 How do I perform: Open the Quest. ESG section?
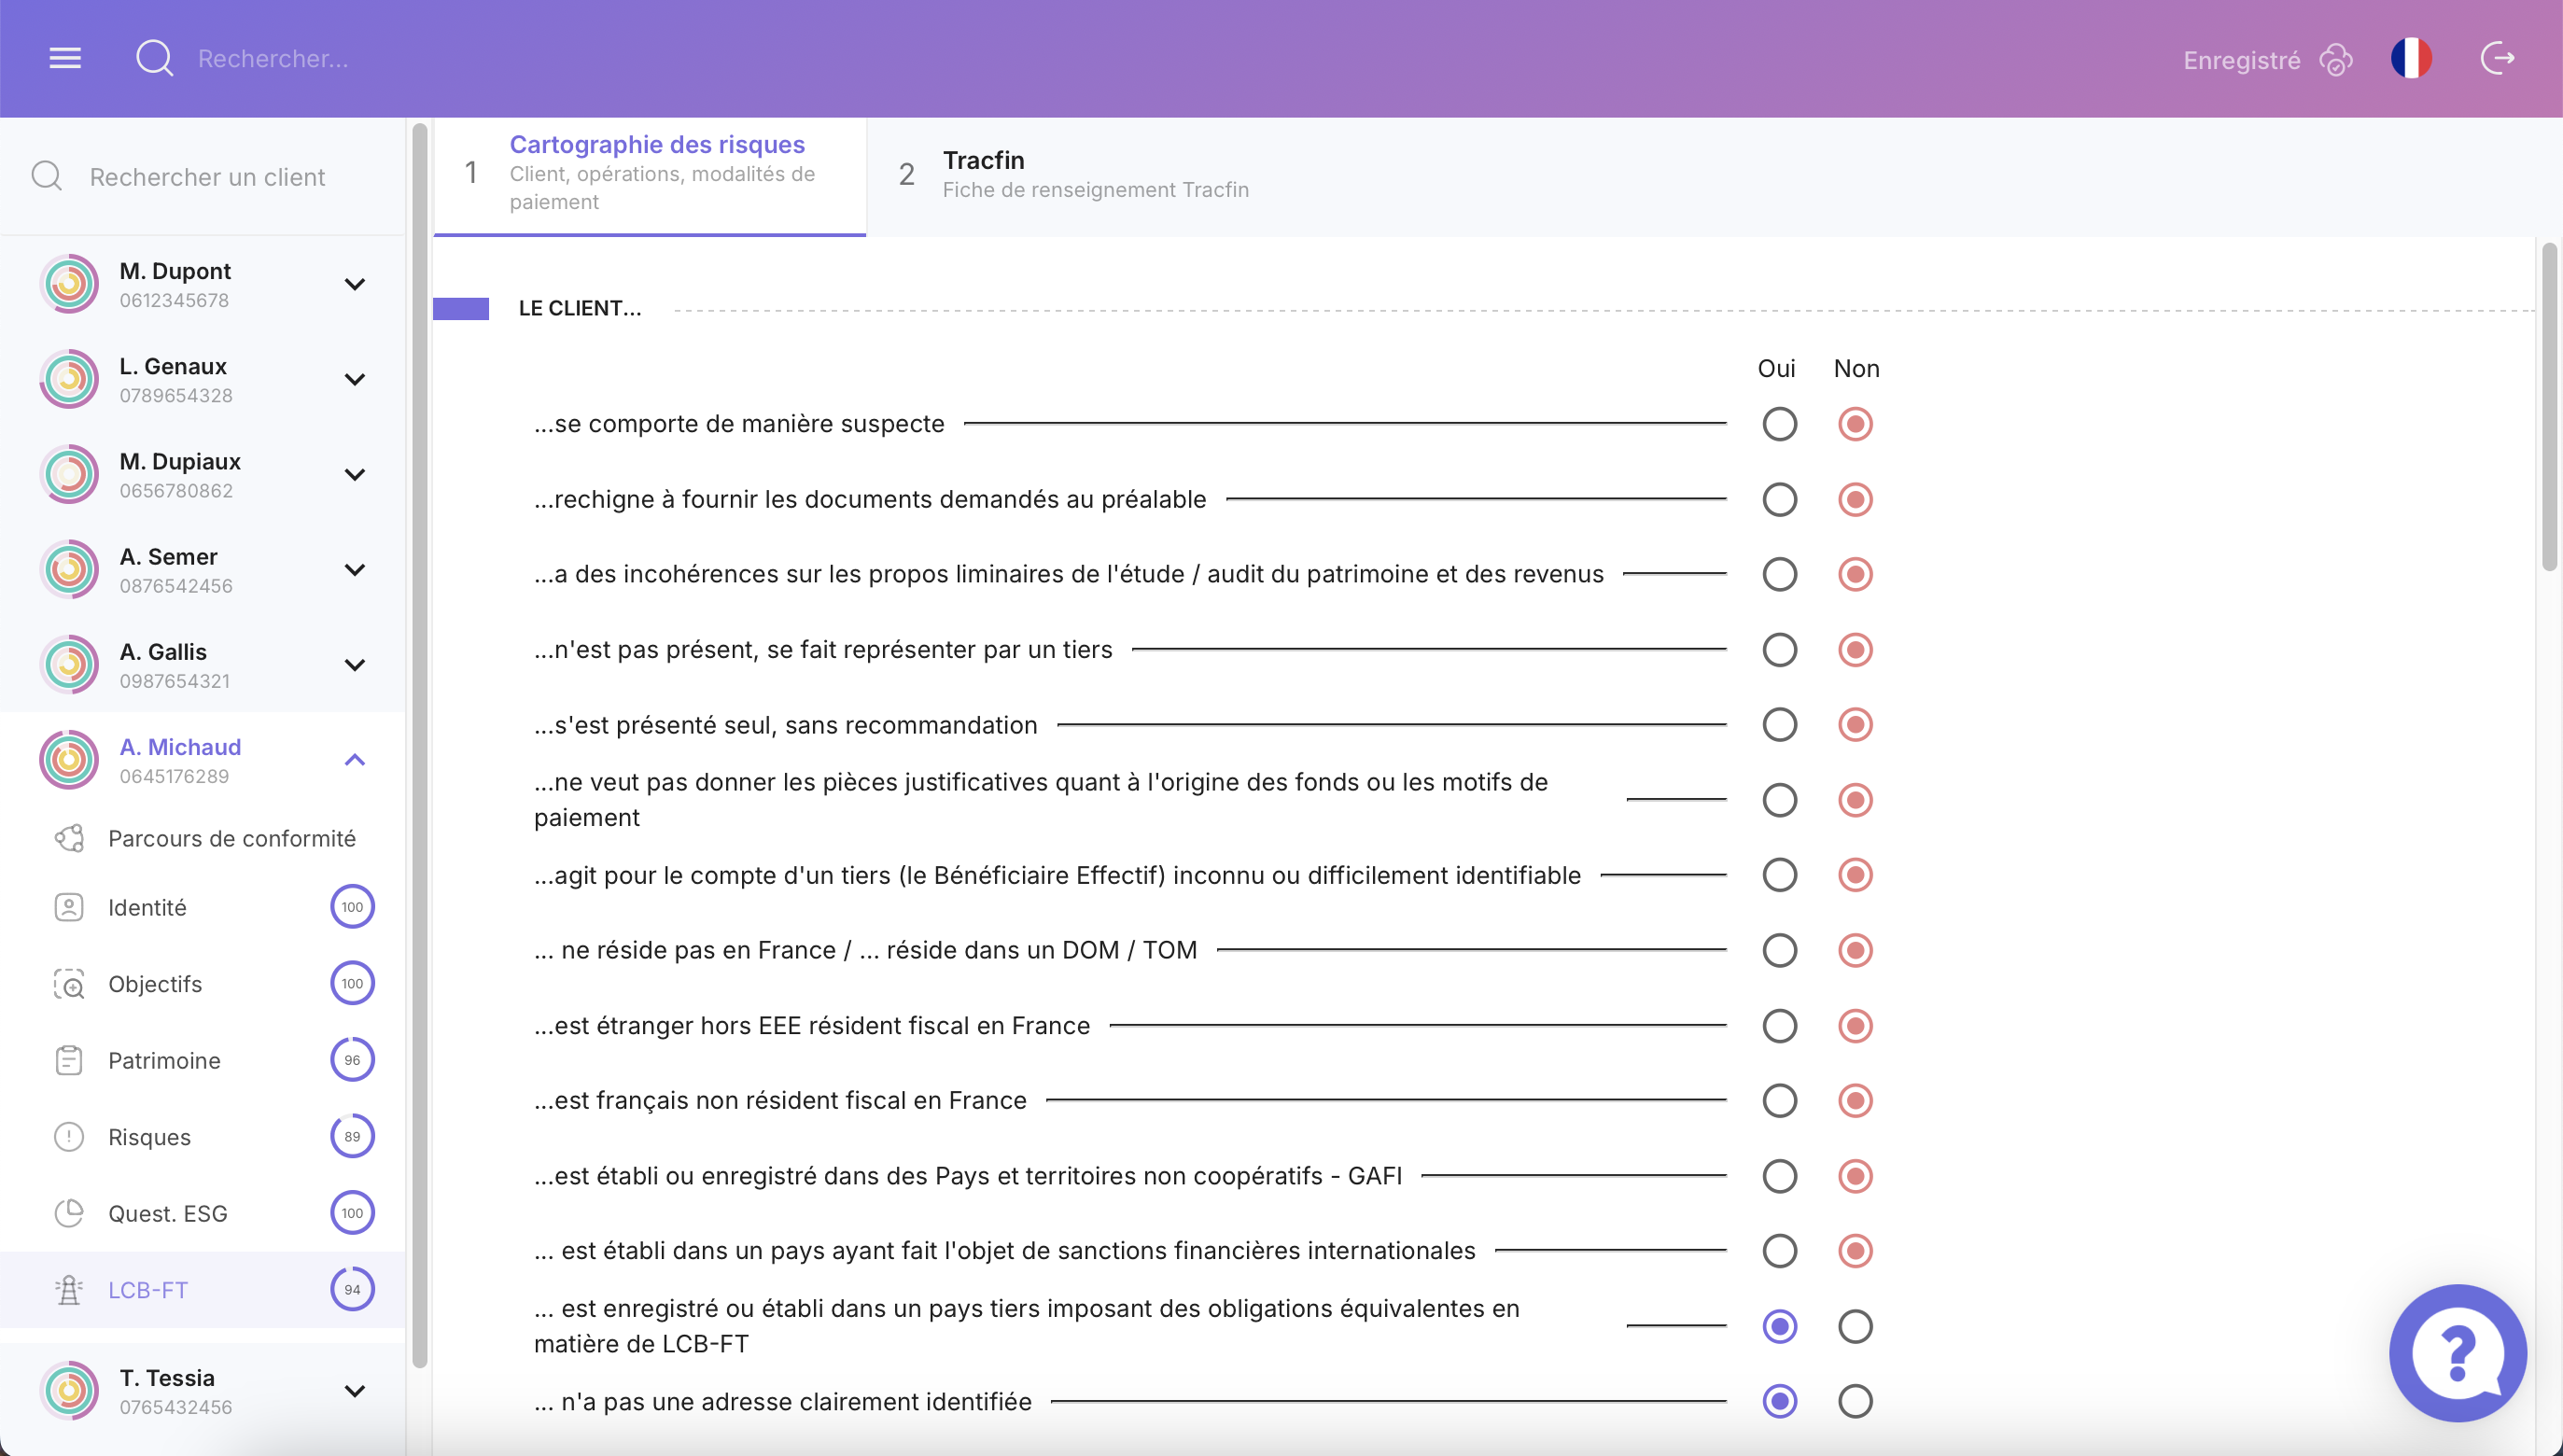(167, 1213)
